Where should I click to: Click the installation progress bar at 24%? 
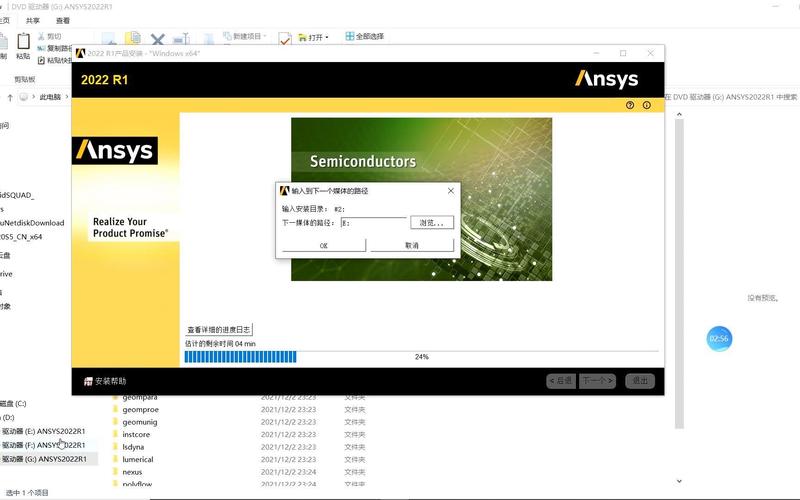coord(421,357)
